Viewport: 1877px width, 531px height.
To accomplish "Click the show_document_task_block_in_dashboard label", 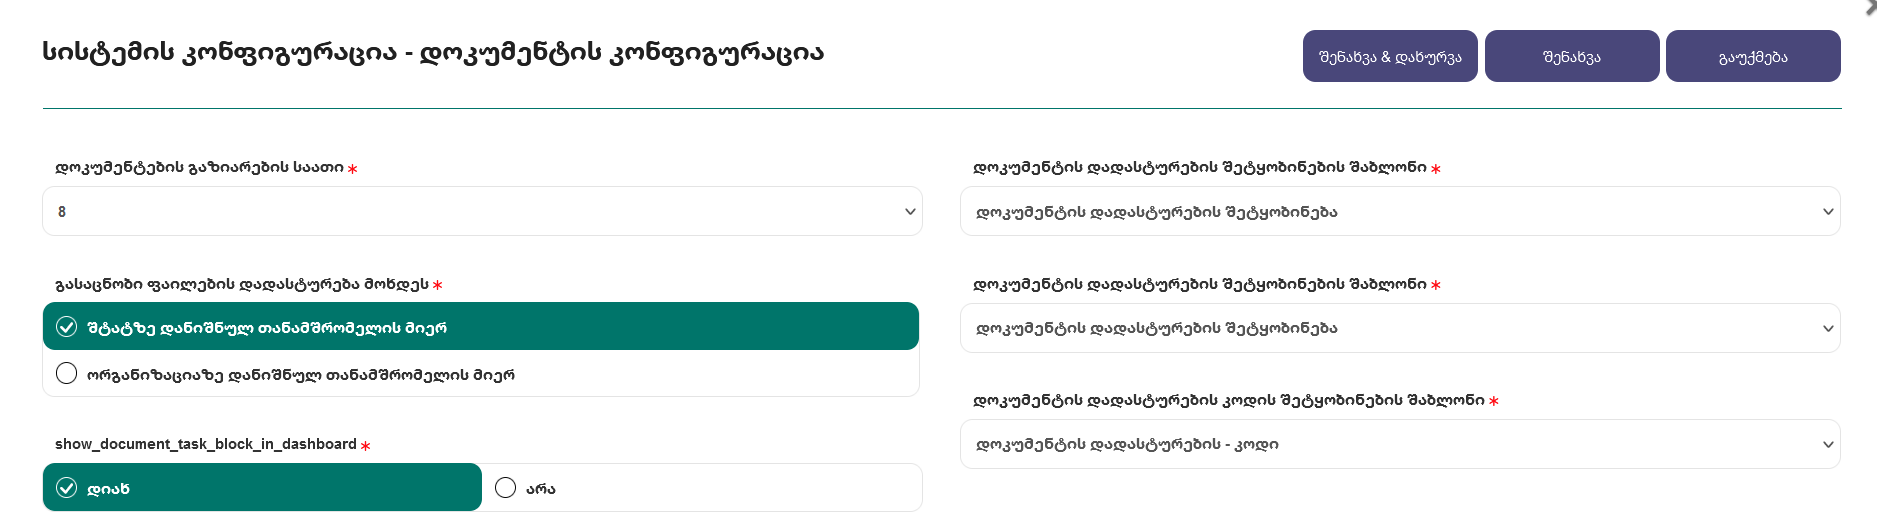I will click(206, 444).
